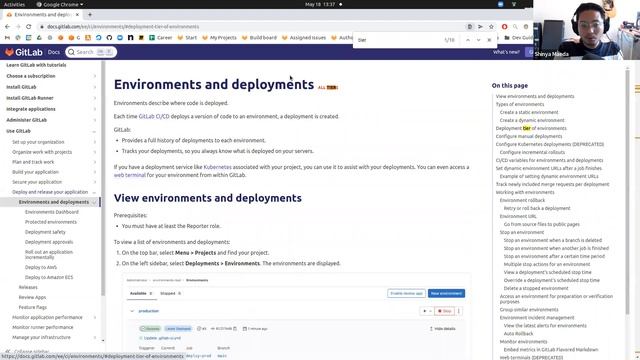Jump to Auto Rollback section

click(518, 333)
